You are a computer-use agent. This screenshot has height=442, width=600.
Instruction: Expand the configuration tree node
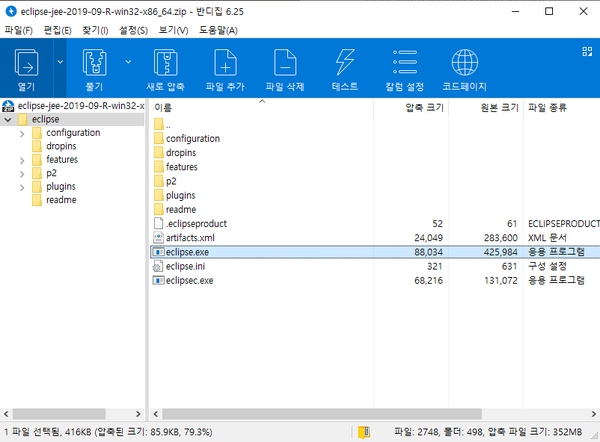22,134
